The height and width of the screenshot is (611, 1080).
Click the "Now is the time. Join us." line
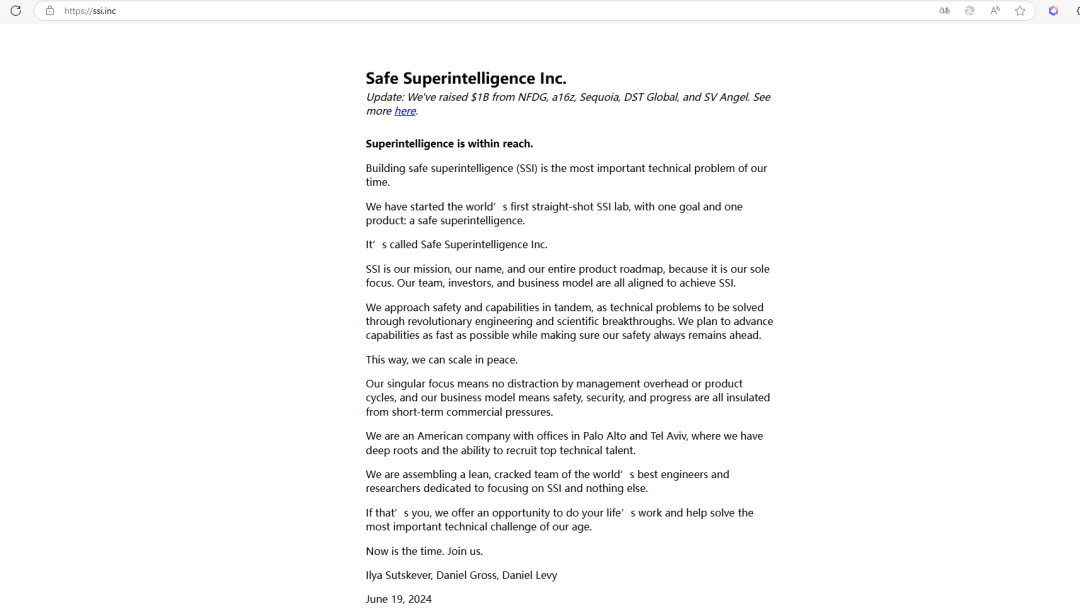pyautogui.click(x=424, y=551)
